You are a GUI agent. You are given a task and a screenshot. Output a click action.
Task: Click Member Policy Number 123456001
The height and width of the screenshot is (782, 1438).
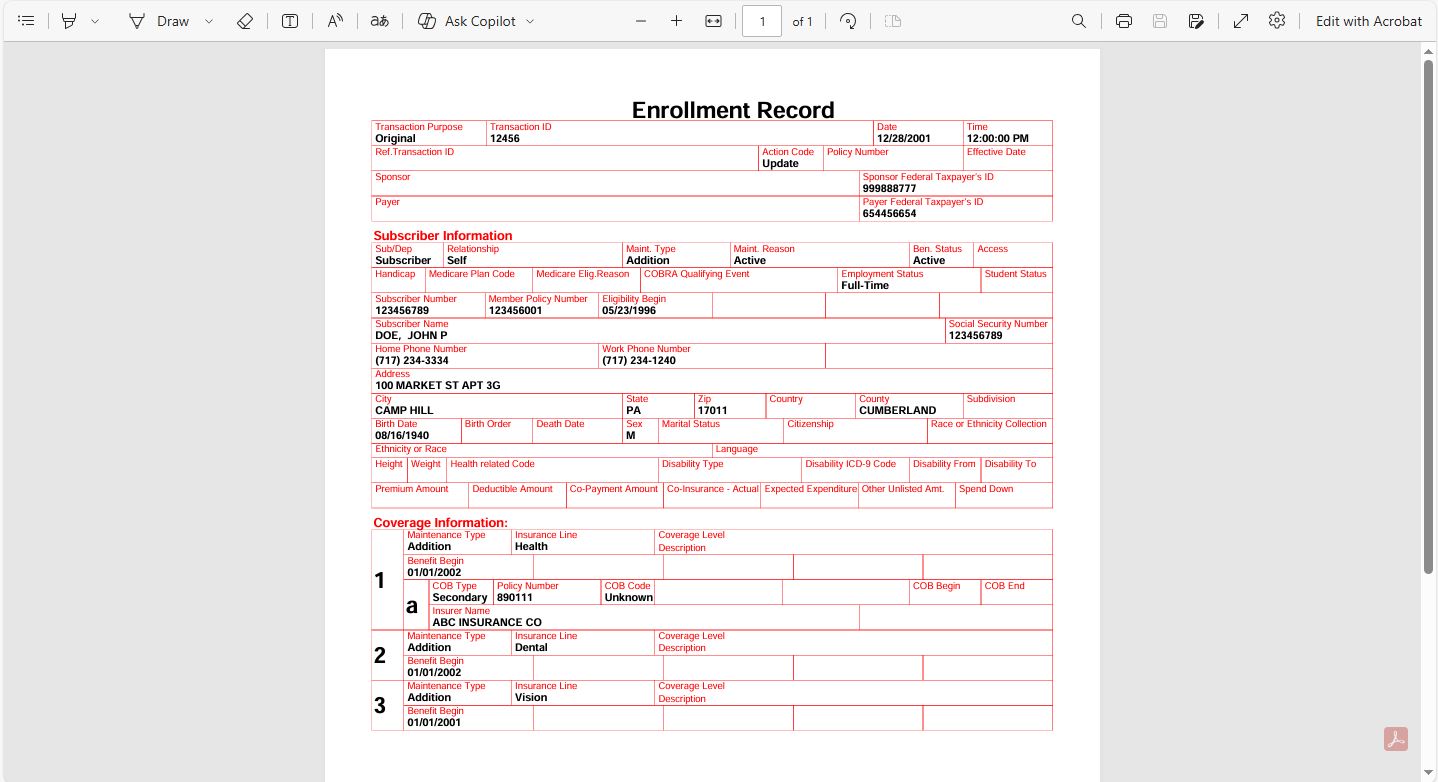coord(515,311)
